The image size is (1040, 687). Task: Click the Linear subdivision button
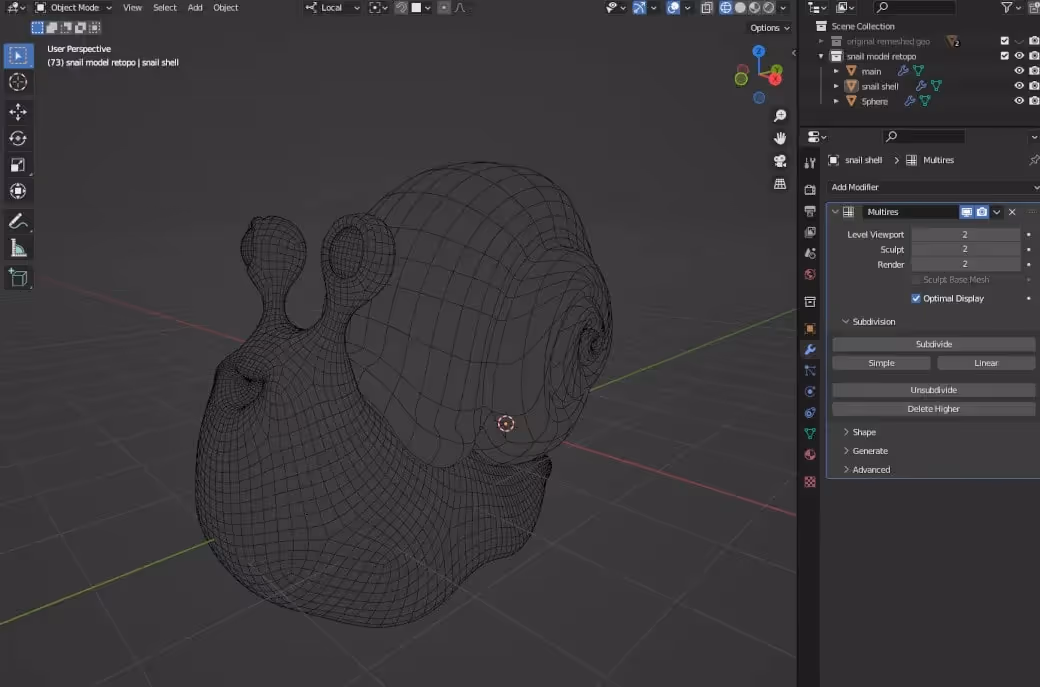click(x=986, y=363)
